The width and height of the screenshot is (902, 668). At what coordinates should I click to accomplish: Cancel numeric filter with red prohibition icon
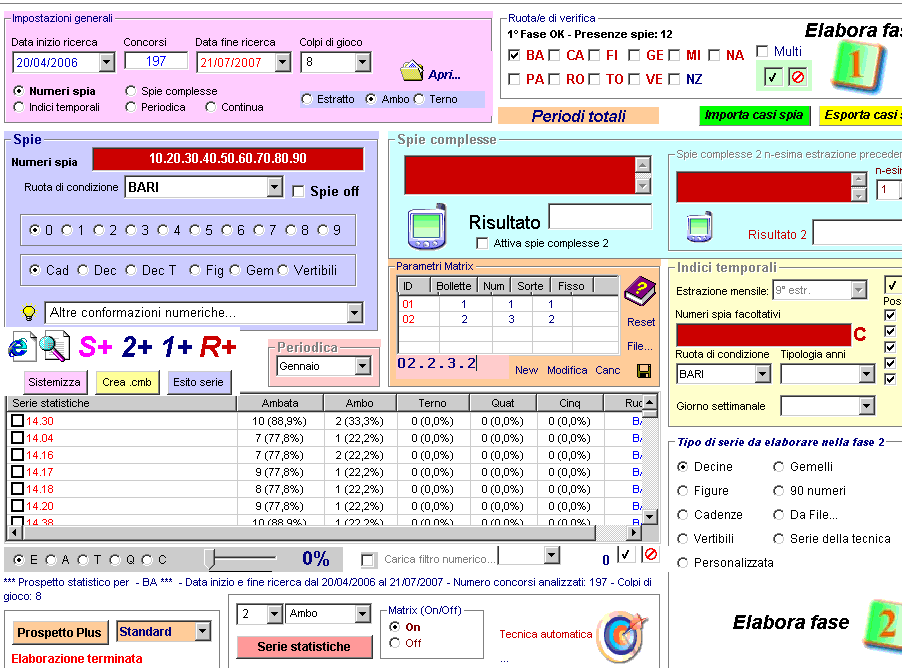650,555
